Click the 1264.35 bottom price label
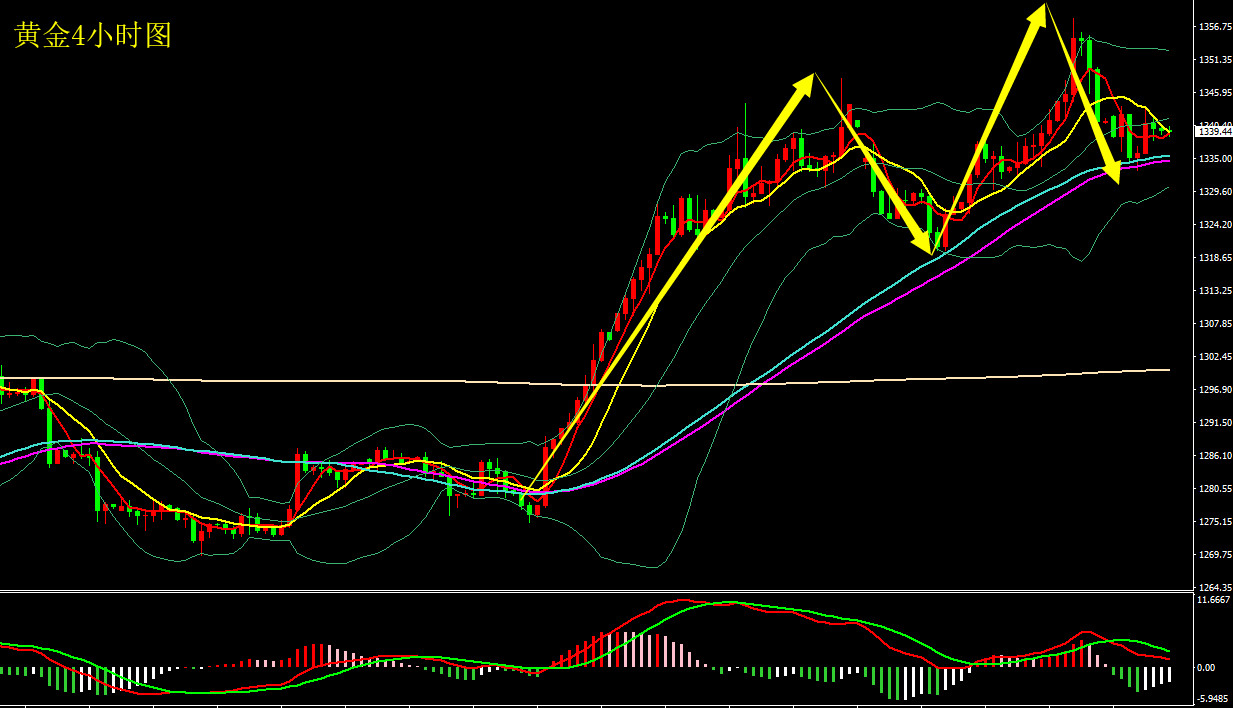The height and width of the screenshot is (708, 1233). (x=1215, y=588)
